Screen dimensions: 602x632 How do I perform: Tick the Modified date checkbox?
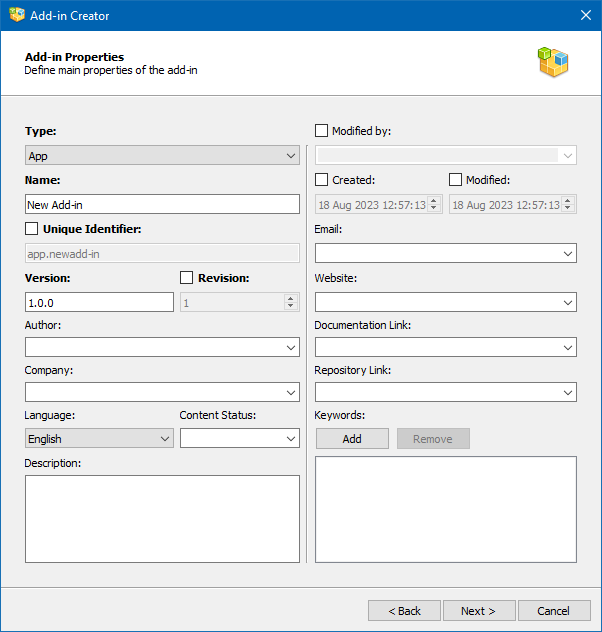coord(456,180)
